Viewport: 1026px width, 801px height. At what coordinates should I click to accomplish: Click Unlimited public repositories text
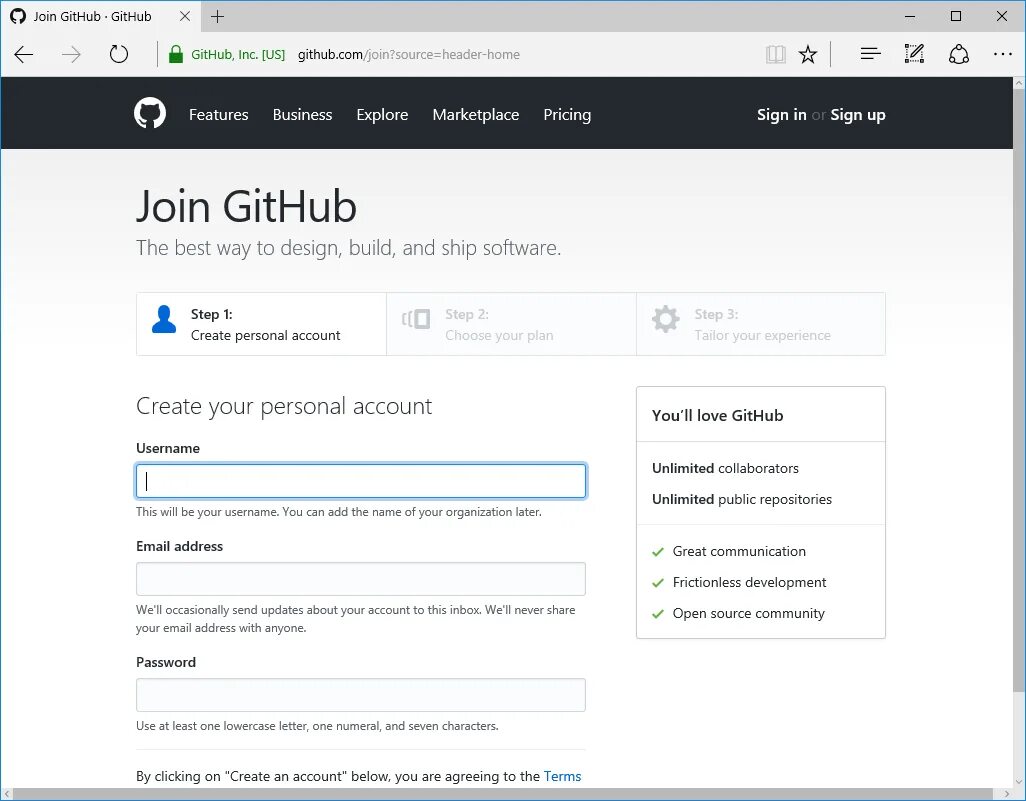tap(742, 499)
